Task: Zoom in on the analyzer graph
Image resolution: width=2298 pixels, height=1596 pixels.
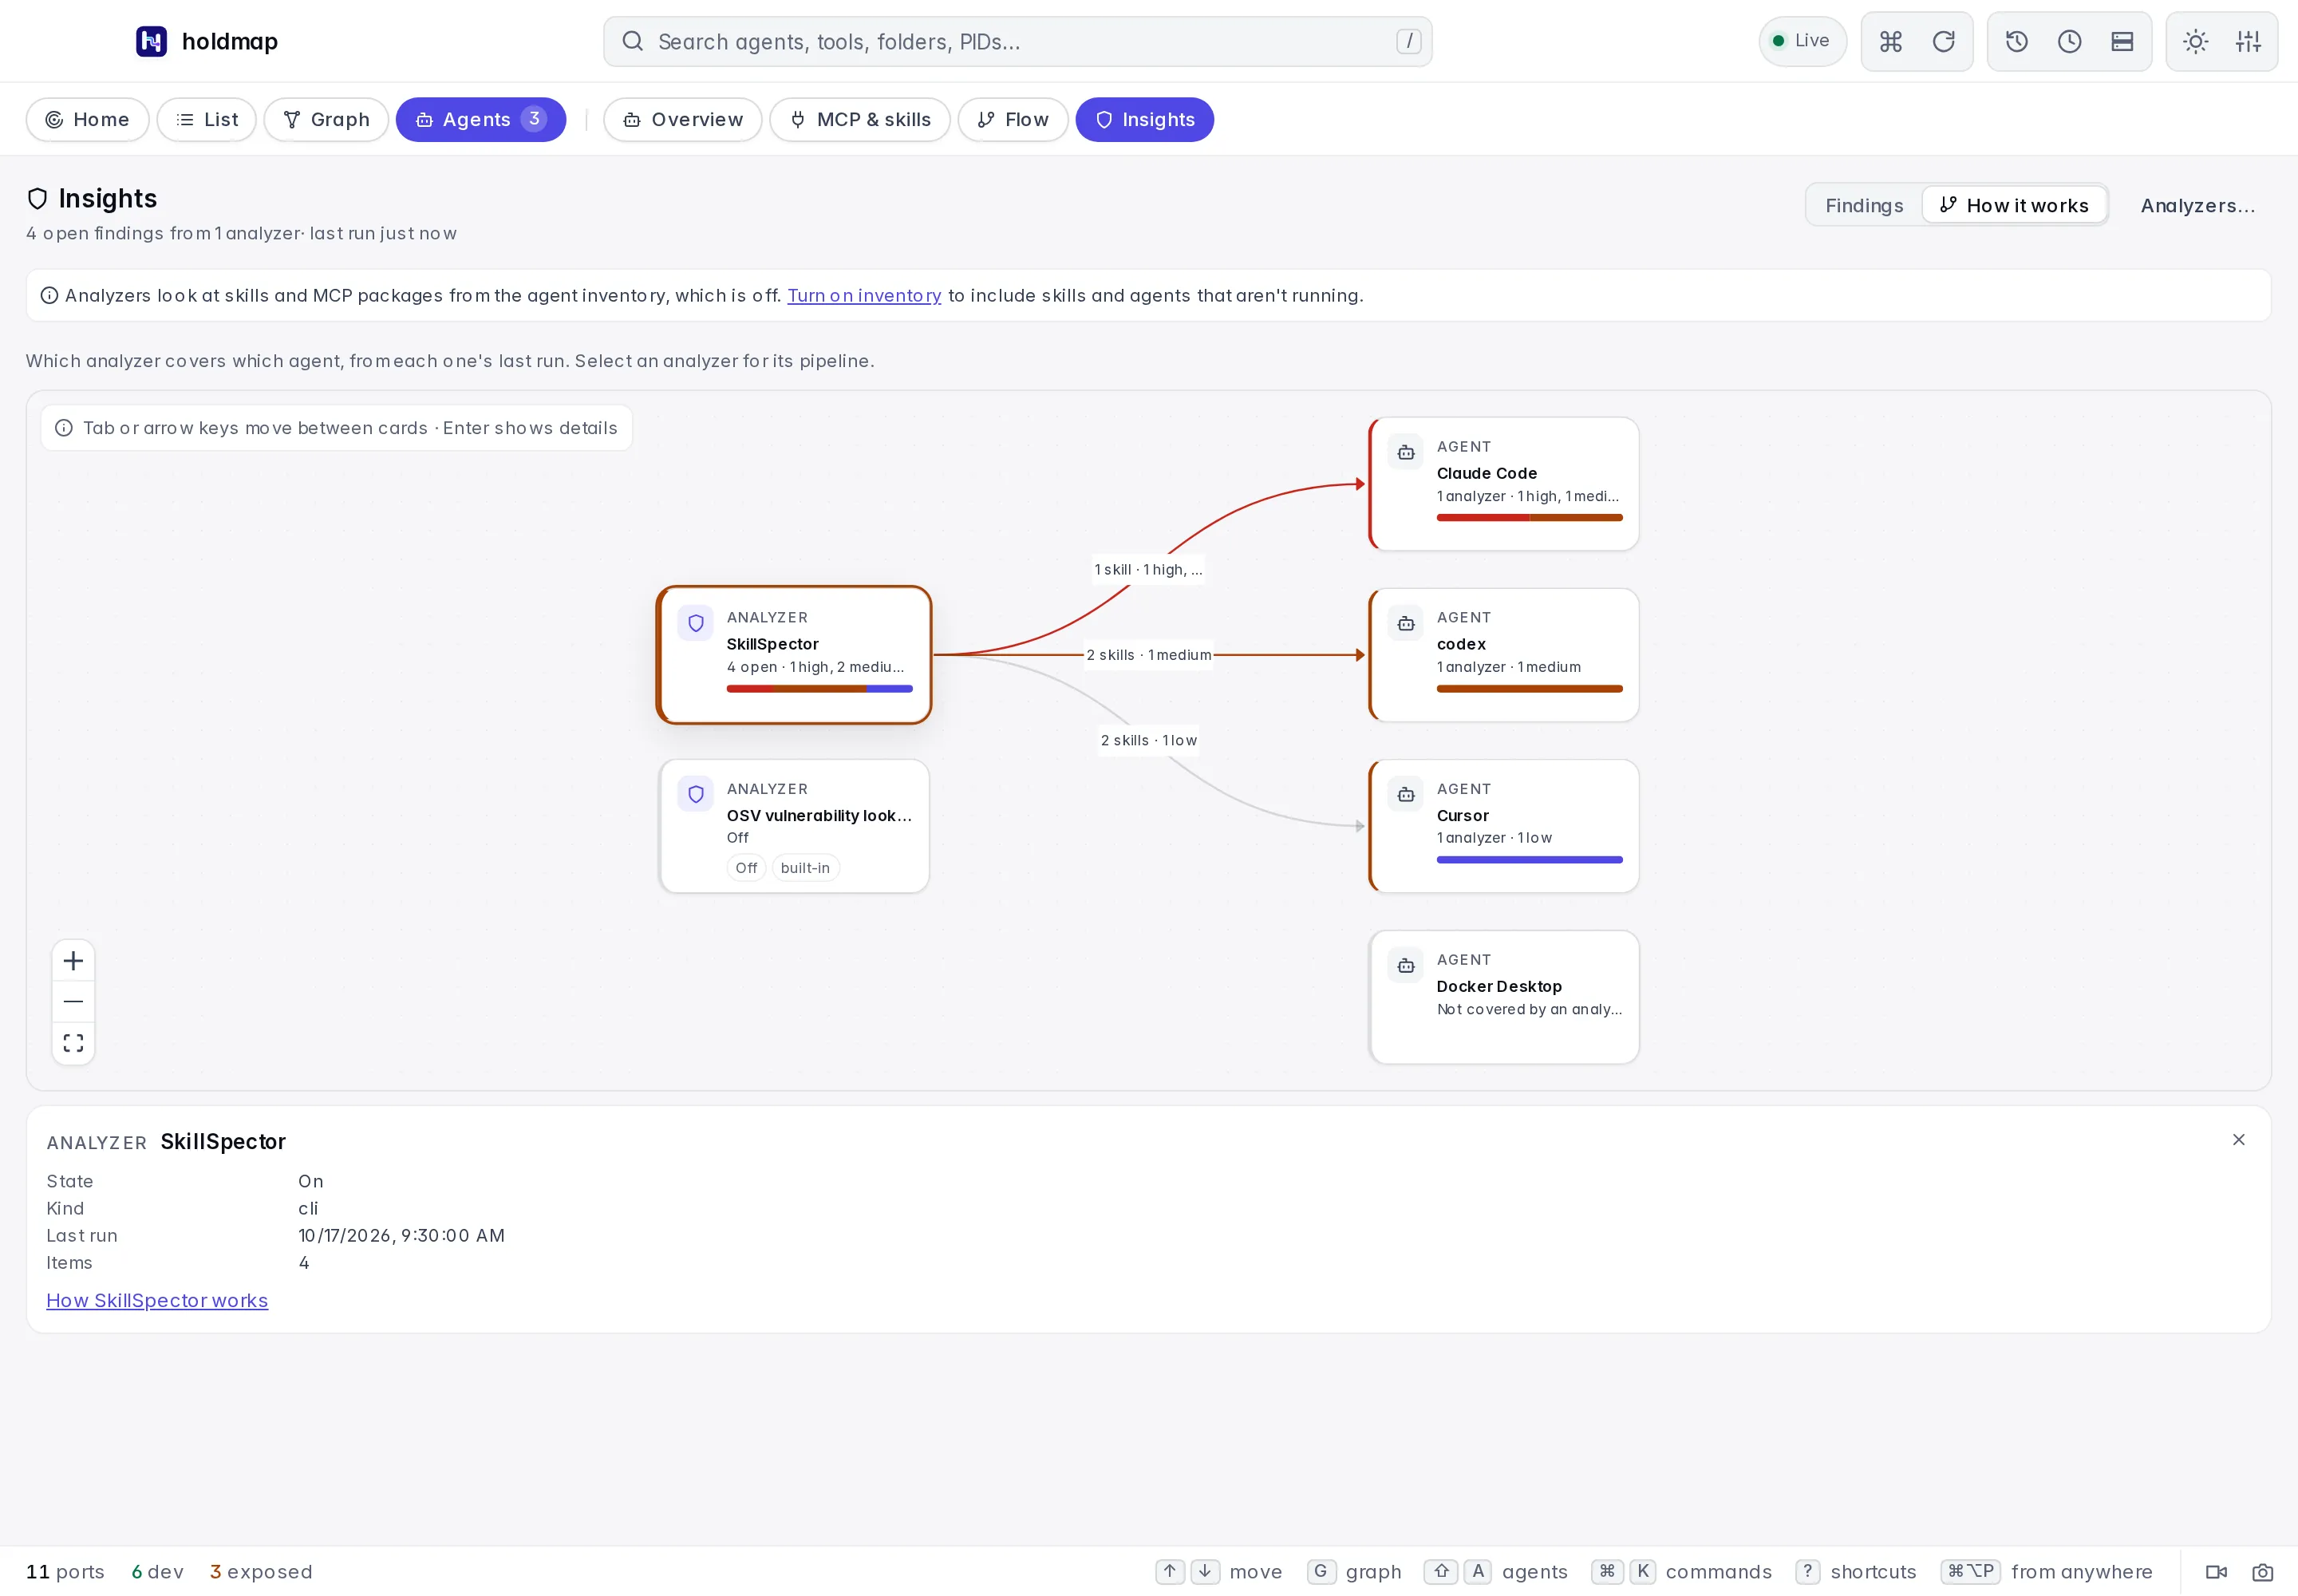Action: click(73, 961)
